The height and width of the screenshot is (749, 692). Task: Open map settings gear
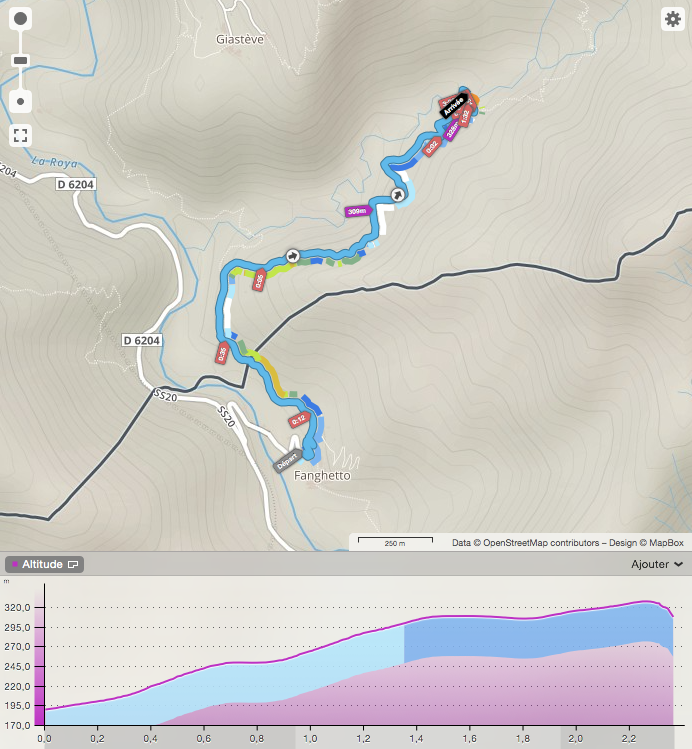(672, 19)
